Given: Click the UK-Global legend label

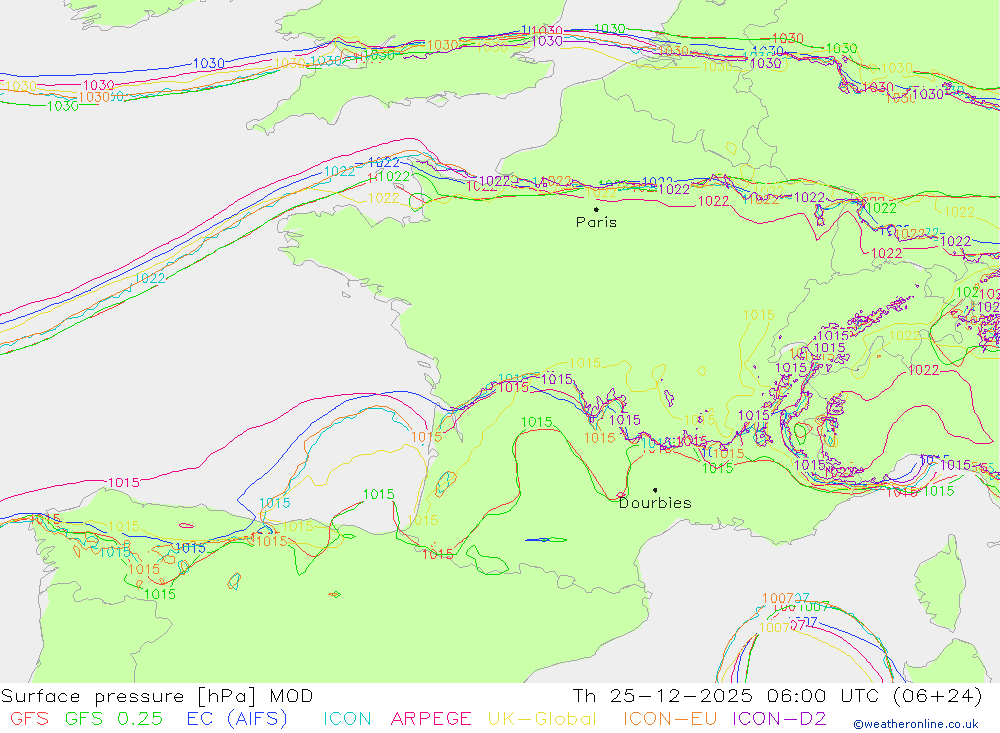Looking at the screenshot, I should tap(542, 719).
